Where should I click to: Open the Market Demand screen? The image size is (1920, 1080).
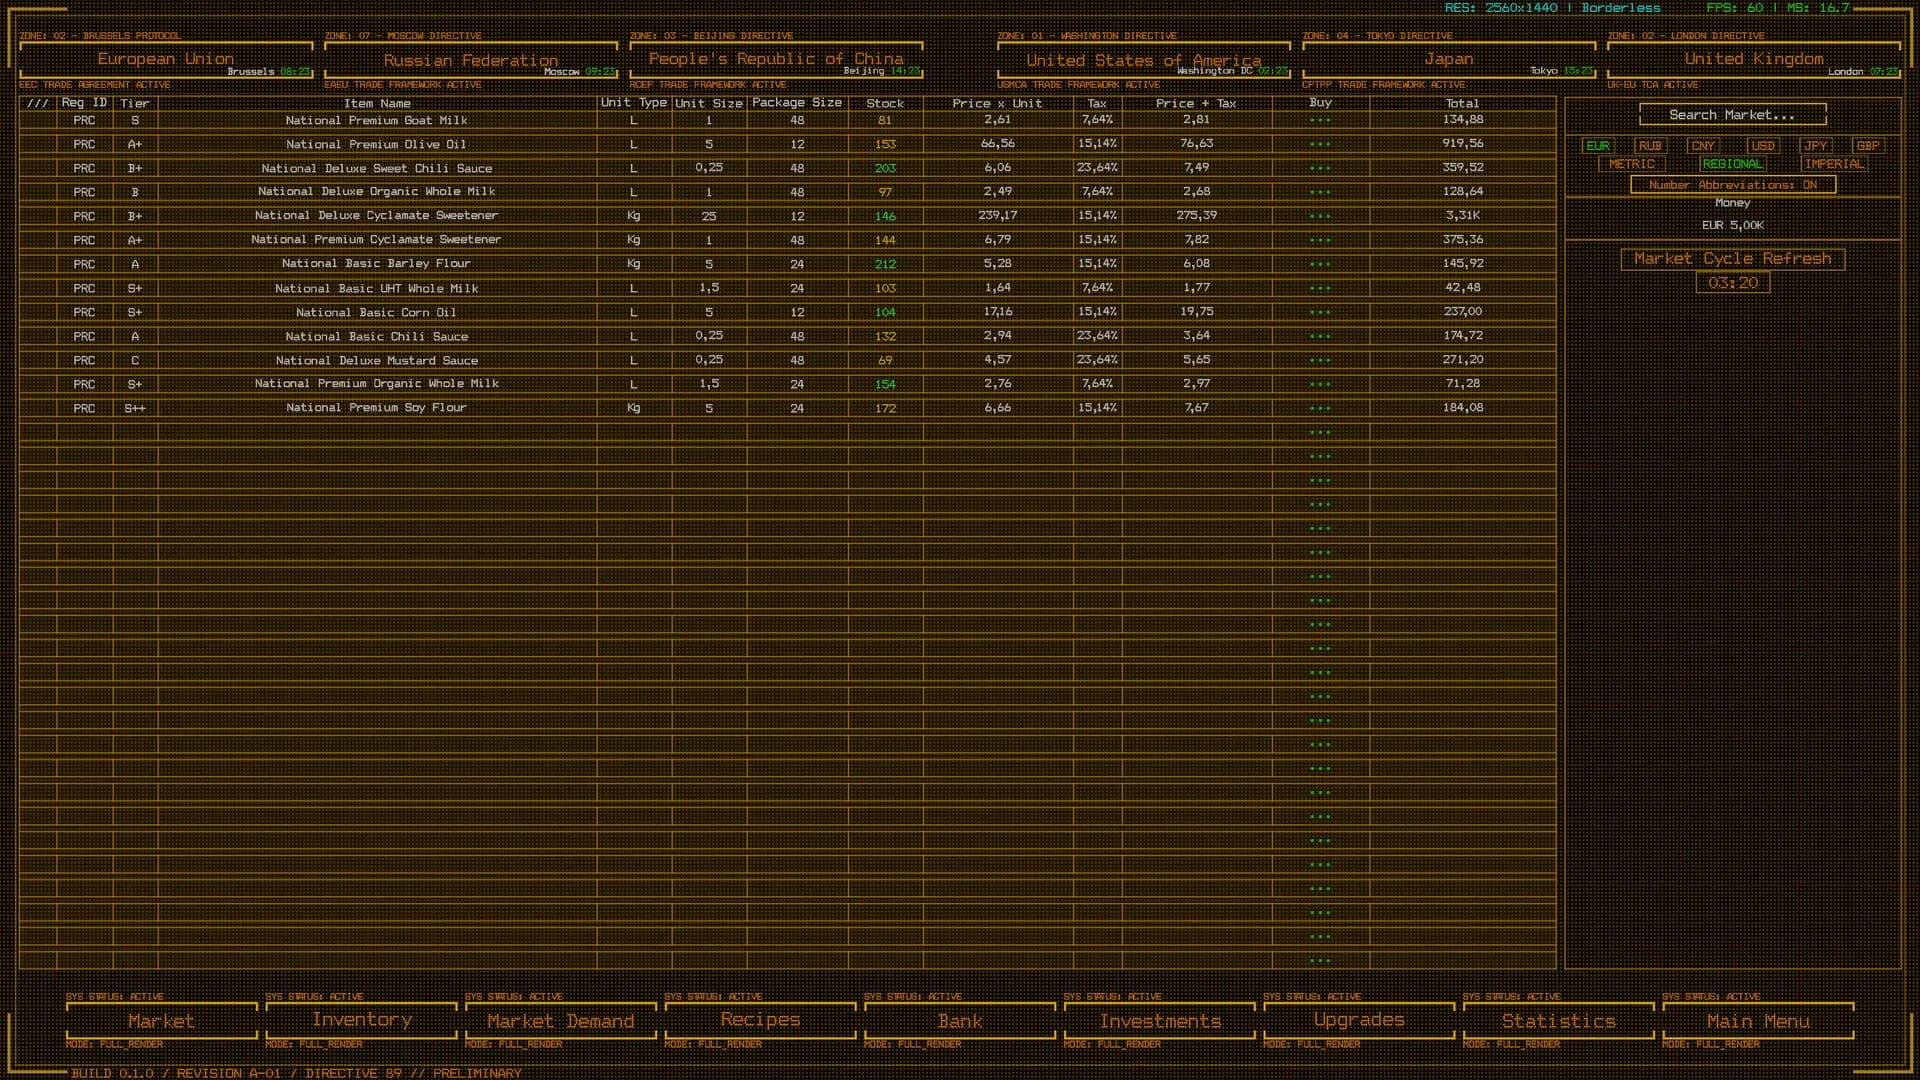(x=561, y=1021)
